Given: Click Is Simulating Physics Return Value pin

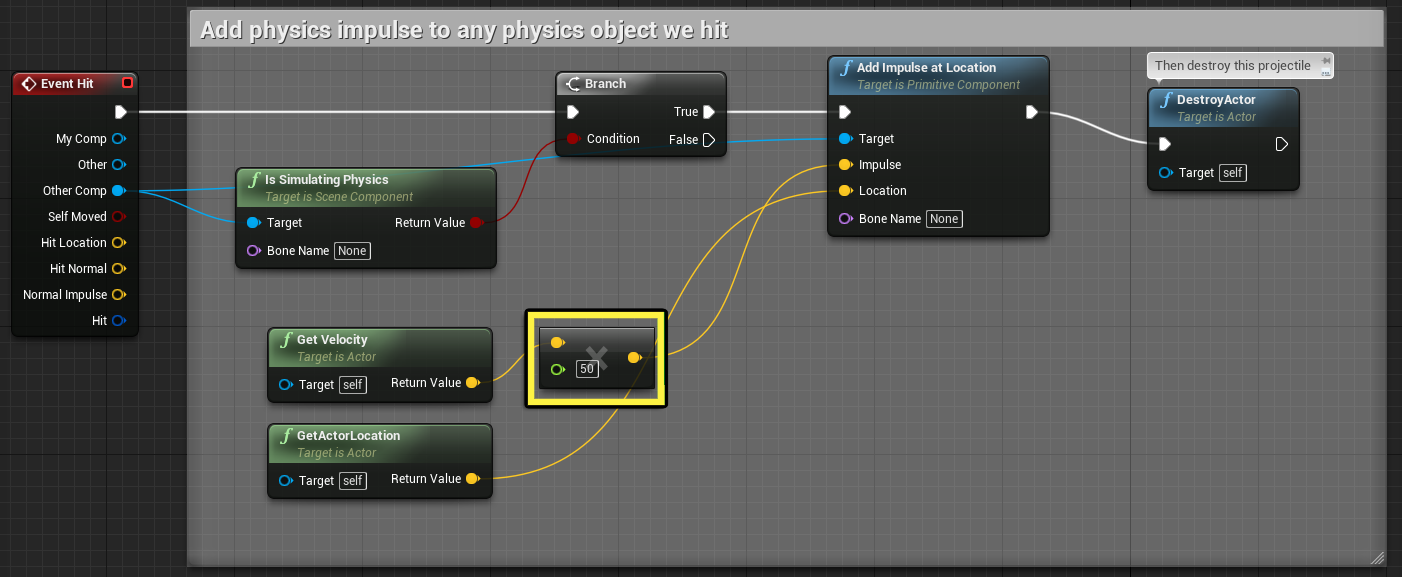Looking at the screenshot, I should click(476, 222).
